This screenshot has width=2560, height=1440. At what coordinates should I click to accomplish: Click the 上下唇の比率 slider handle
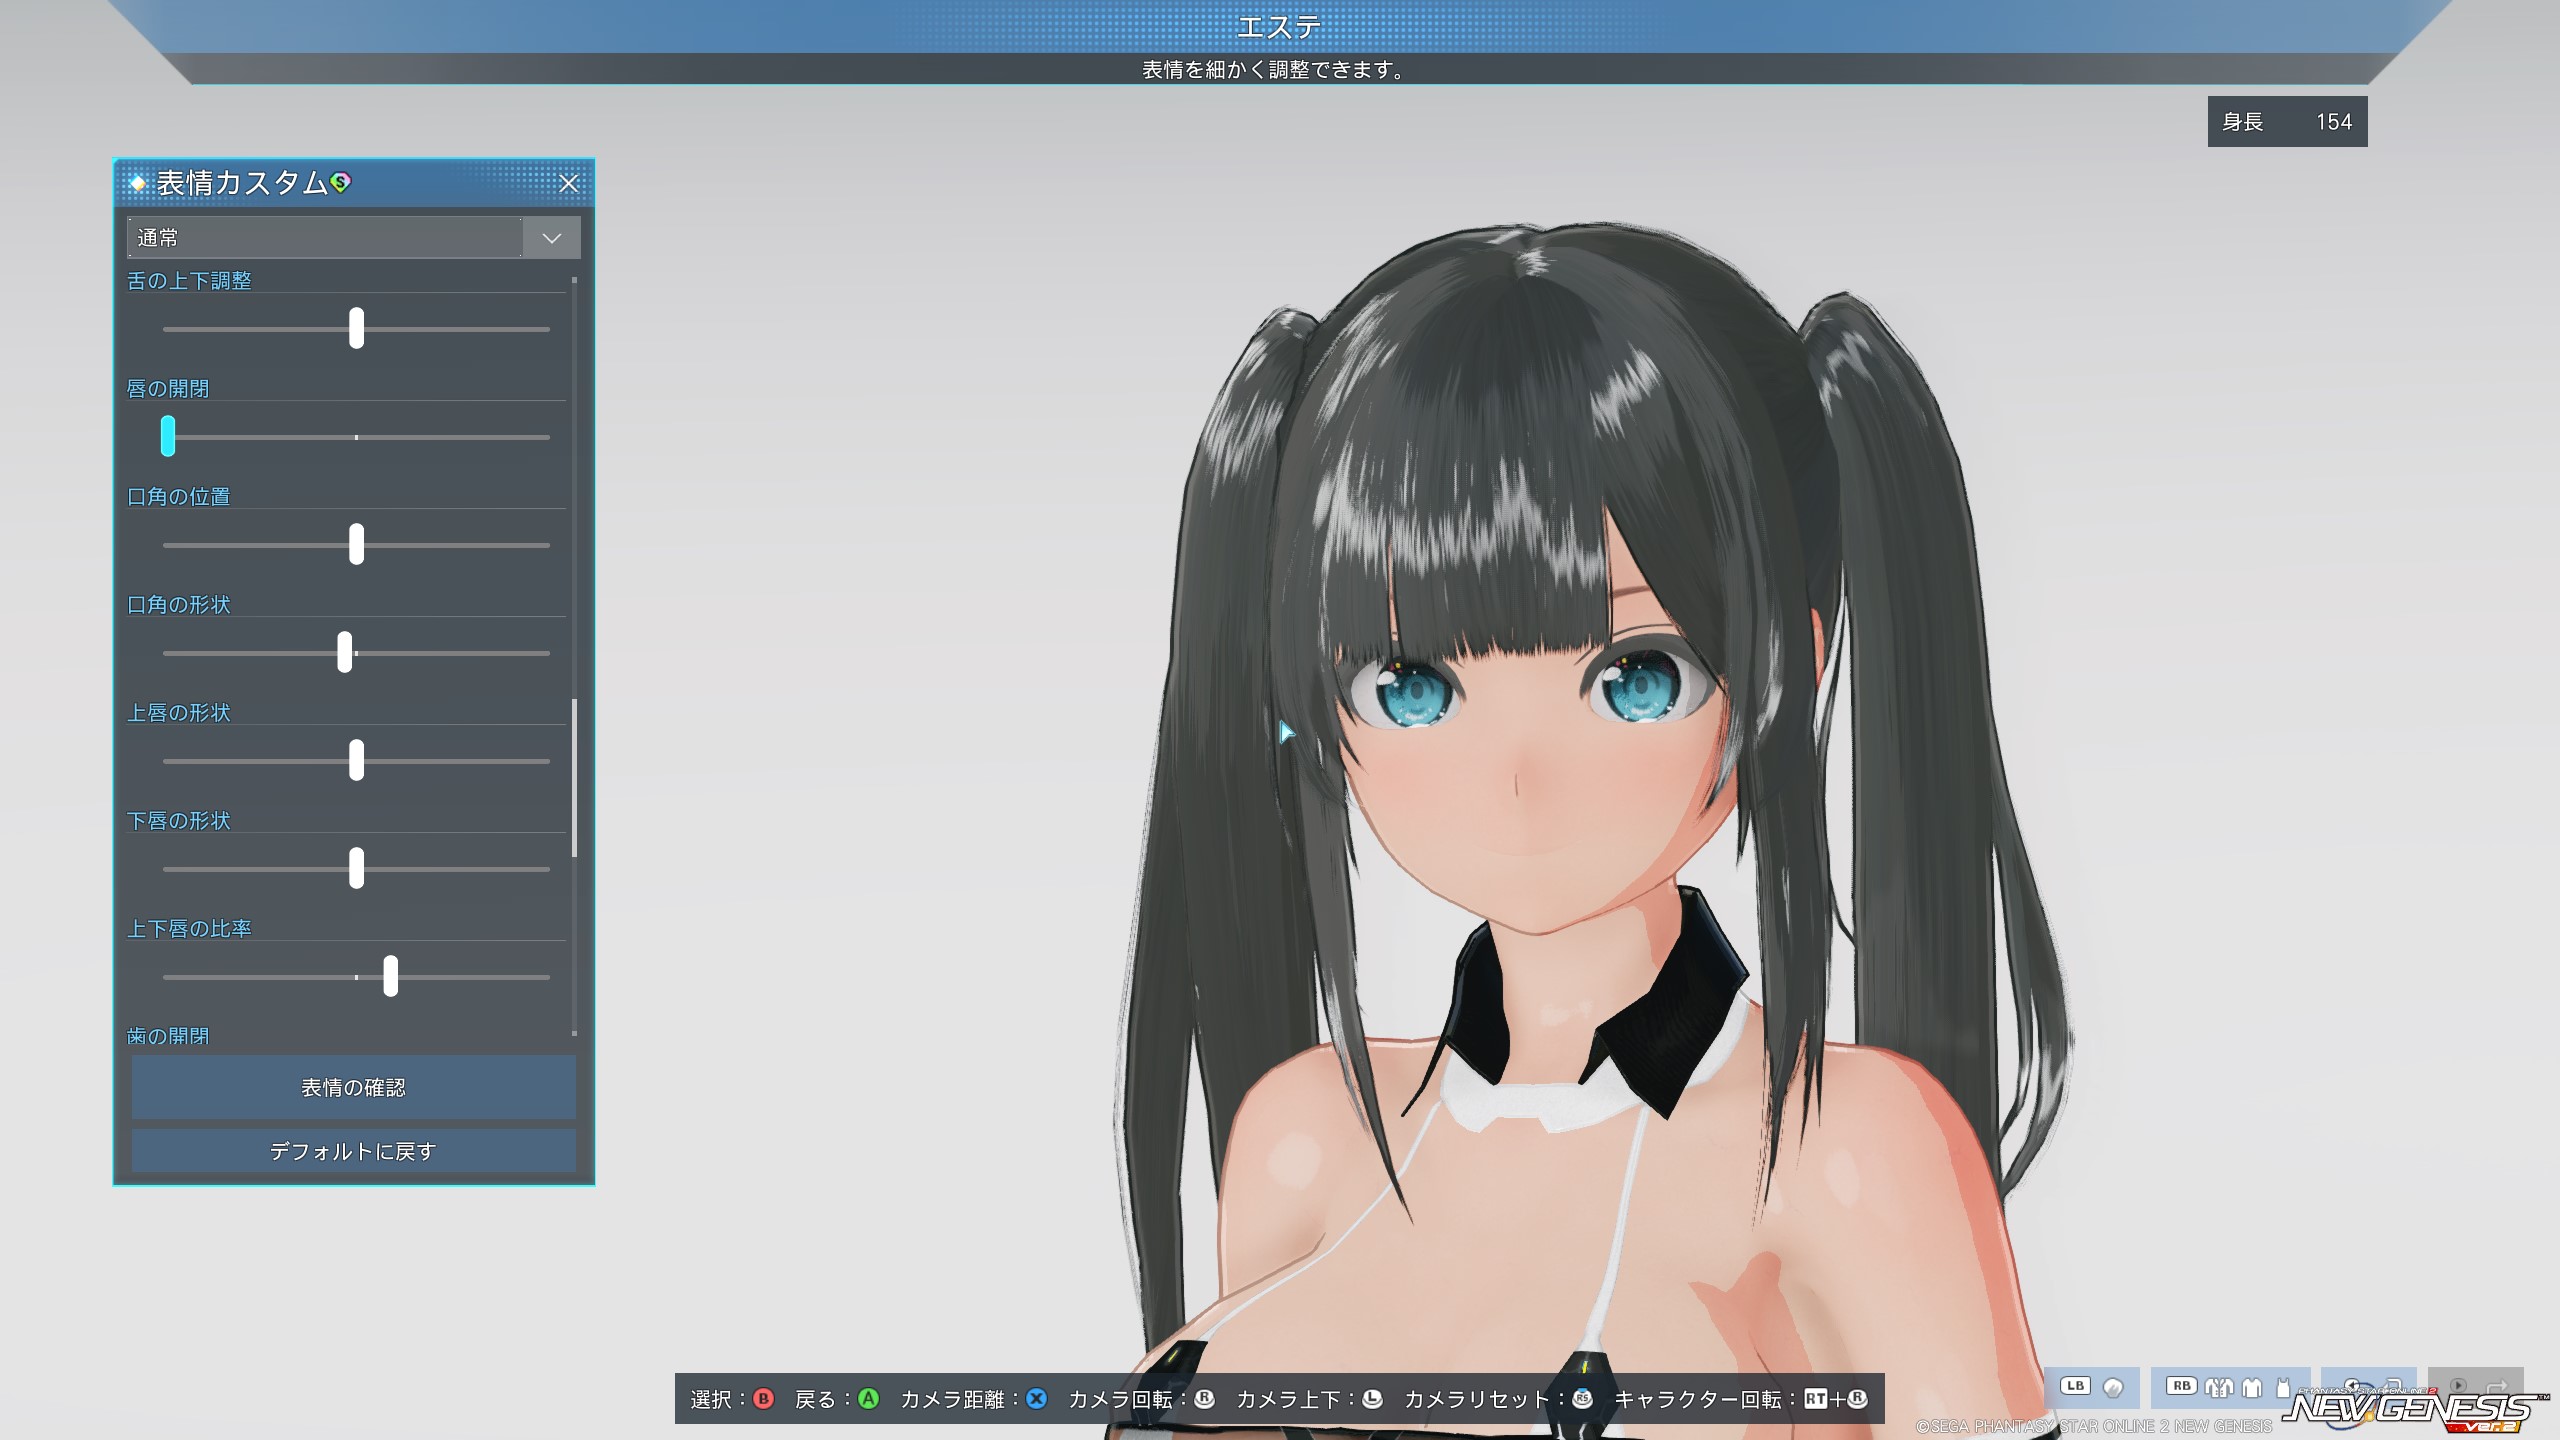click(x=390, y=976)
